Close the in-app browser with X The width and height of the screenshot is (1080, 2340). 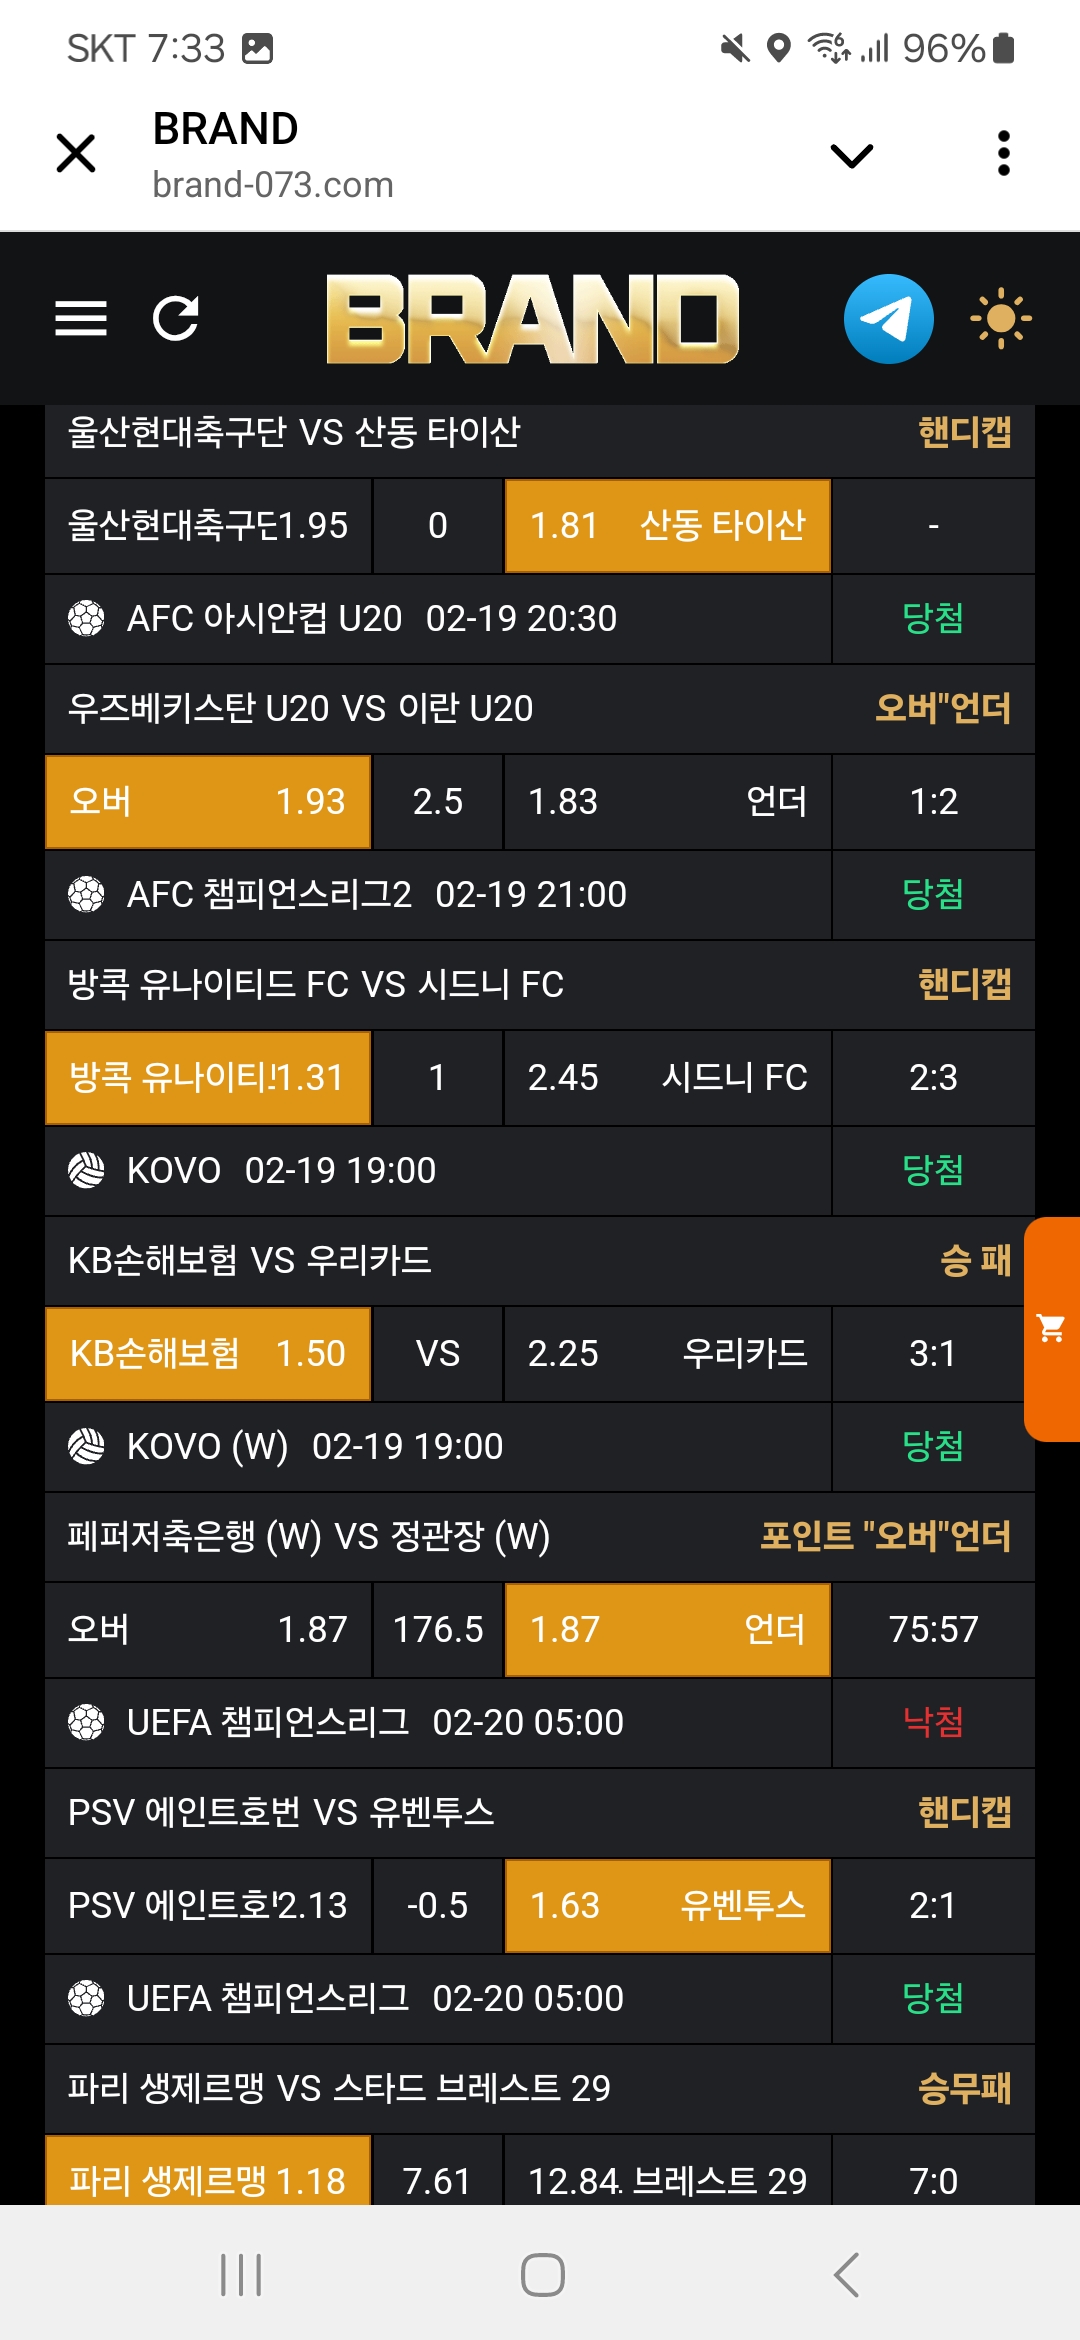pyautogui.click(x=76, y=154)
